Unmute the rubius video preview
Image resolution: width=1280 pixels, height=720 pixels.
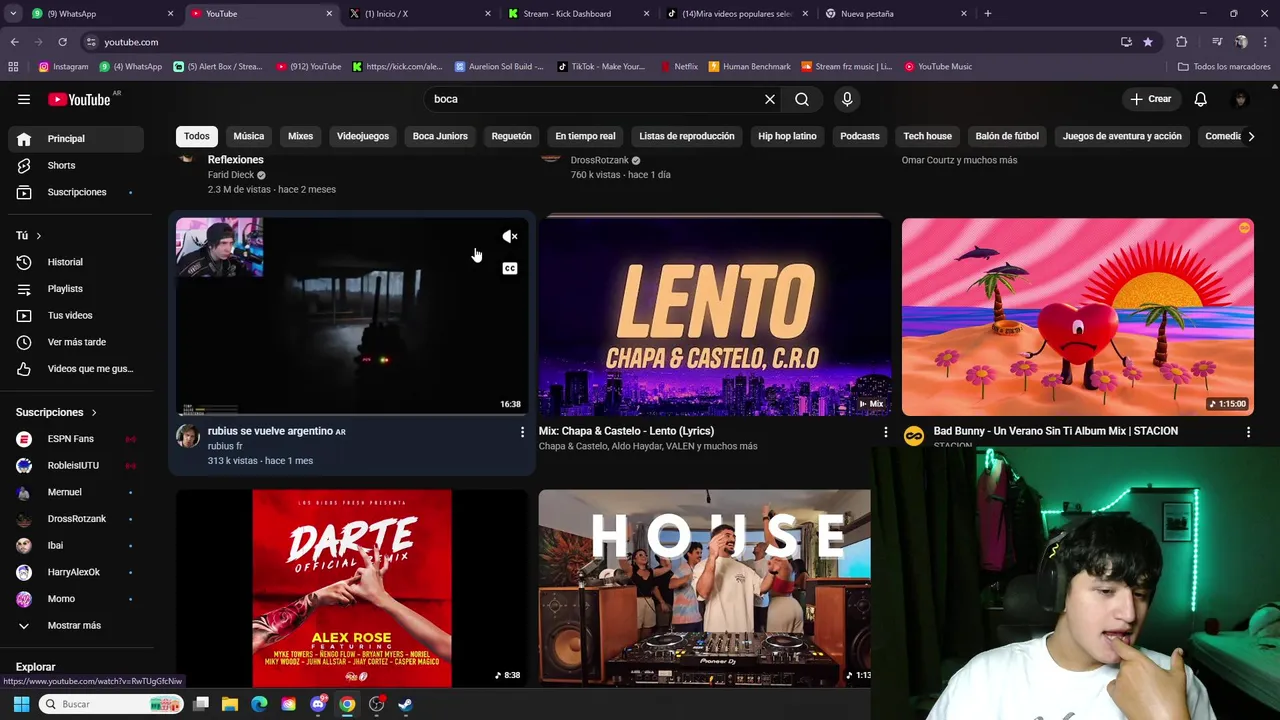click(510, 237)
